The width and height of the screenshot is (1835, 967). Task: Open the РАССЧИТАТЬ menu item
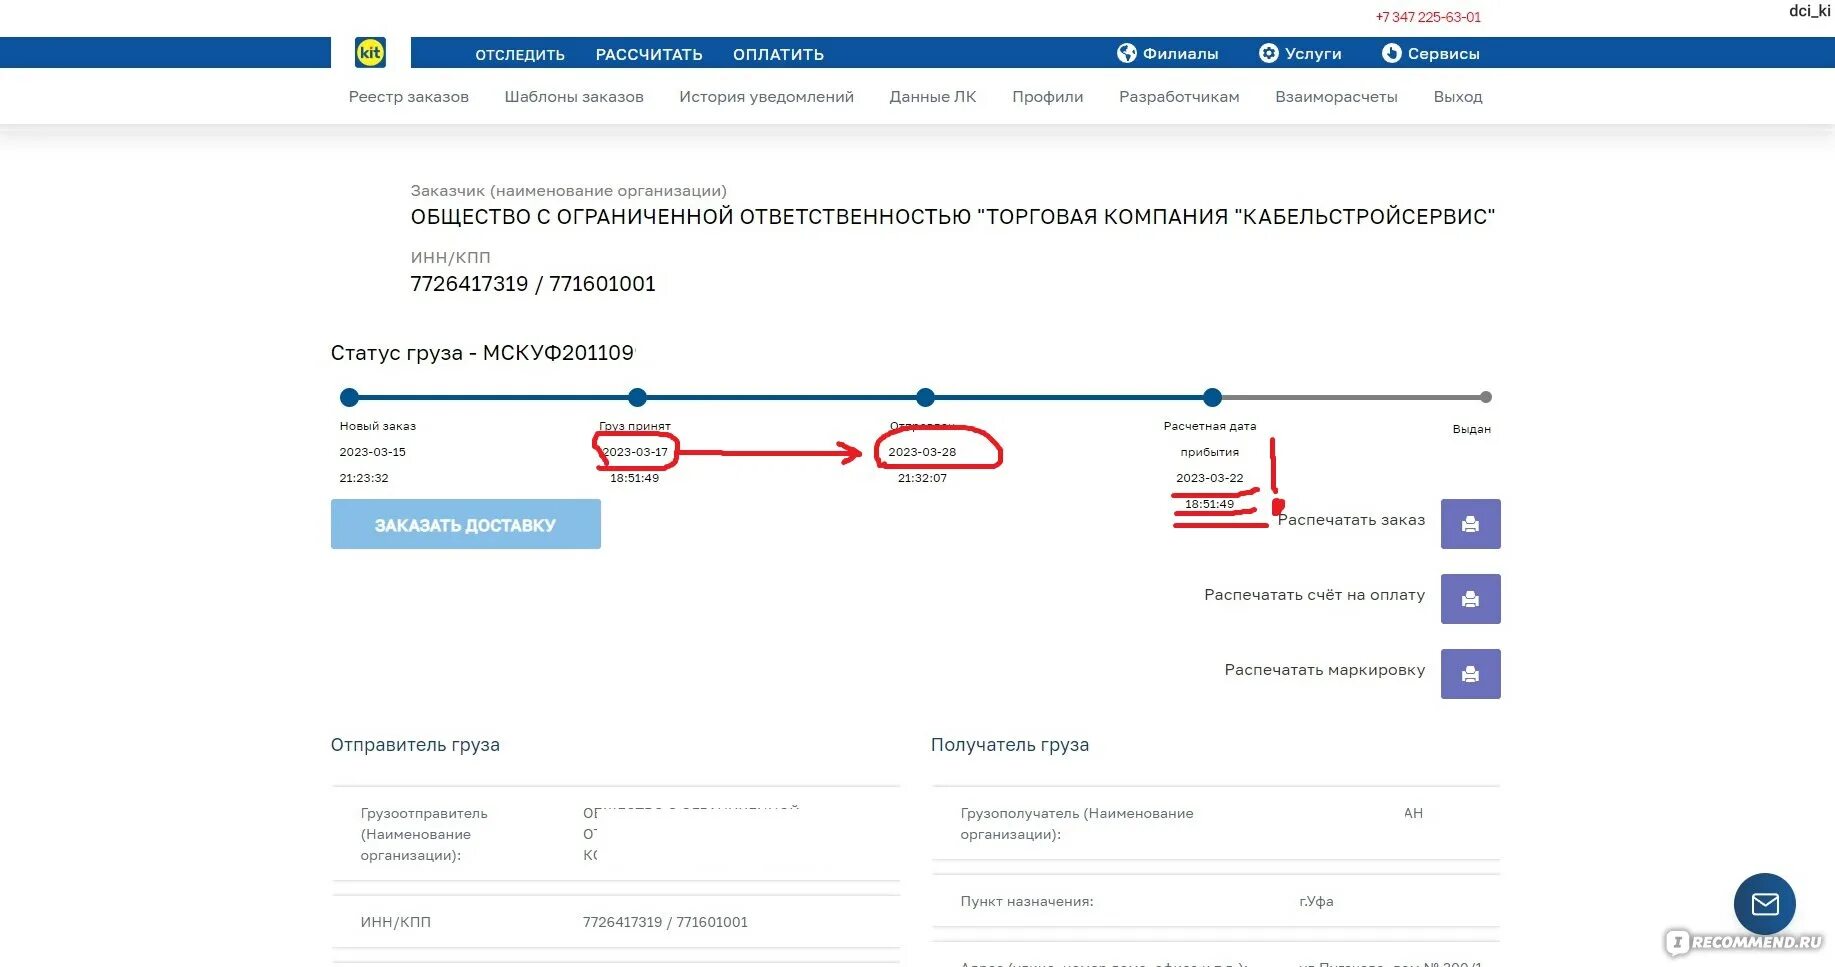tap(649, 55)
